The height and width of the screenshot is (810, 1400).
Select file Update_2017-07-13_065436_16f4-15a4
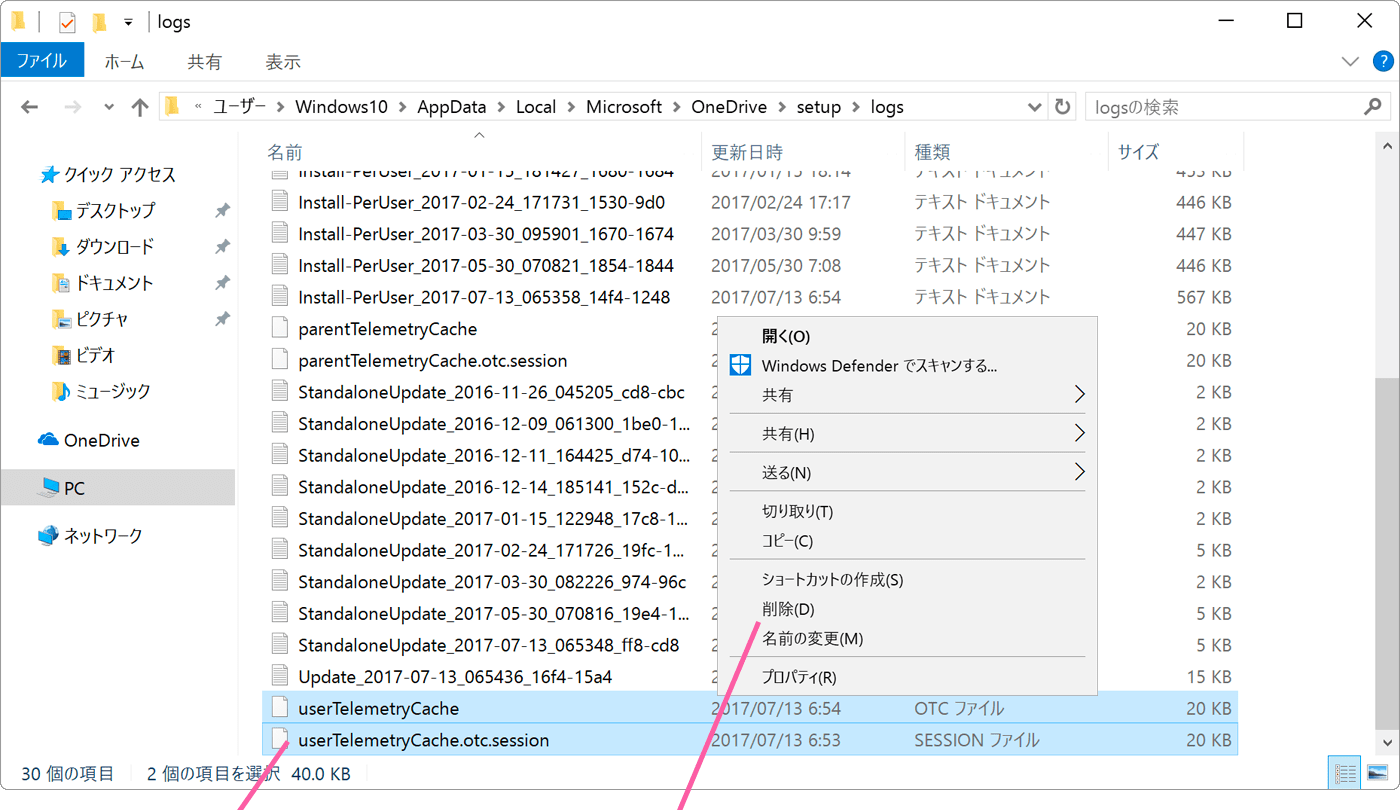(455, 677)
